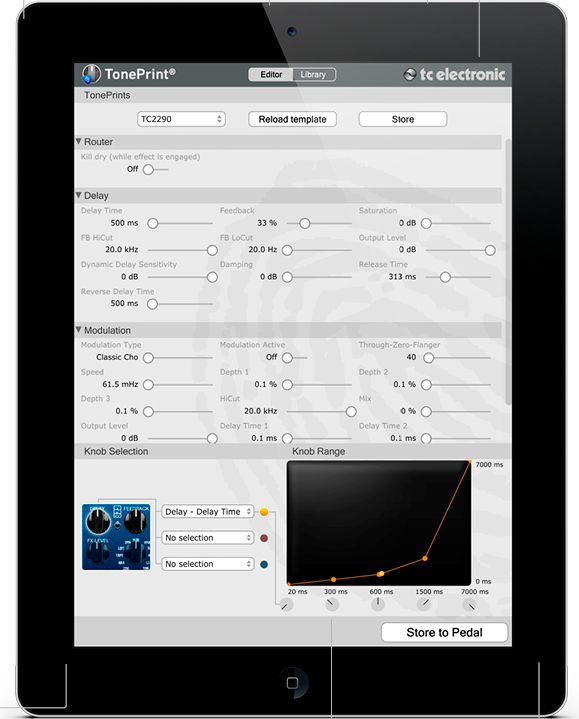This screenshot has height=719, width=579.
Task: Click Modulation Output Level slider handle
Action: click(212, 439)
